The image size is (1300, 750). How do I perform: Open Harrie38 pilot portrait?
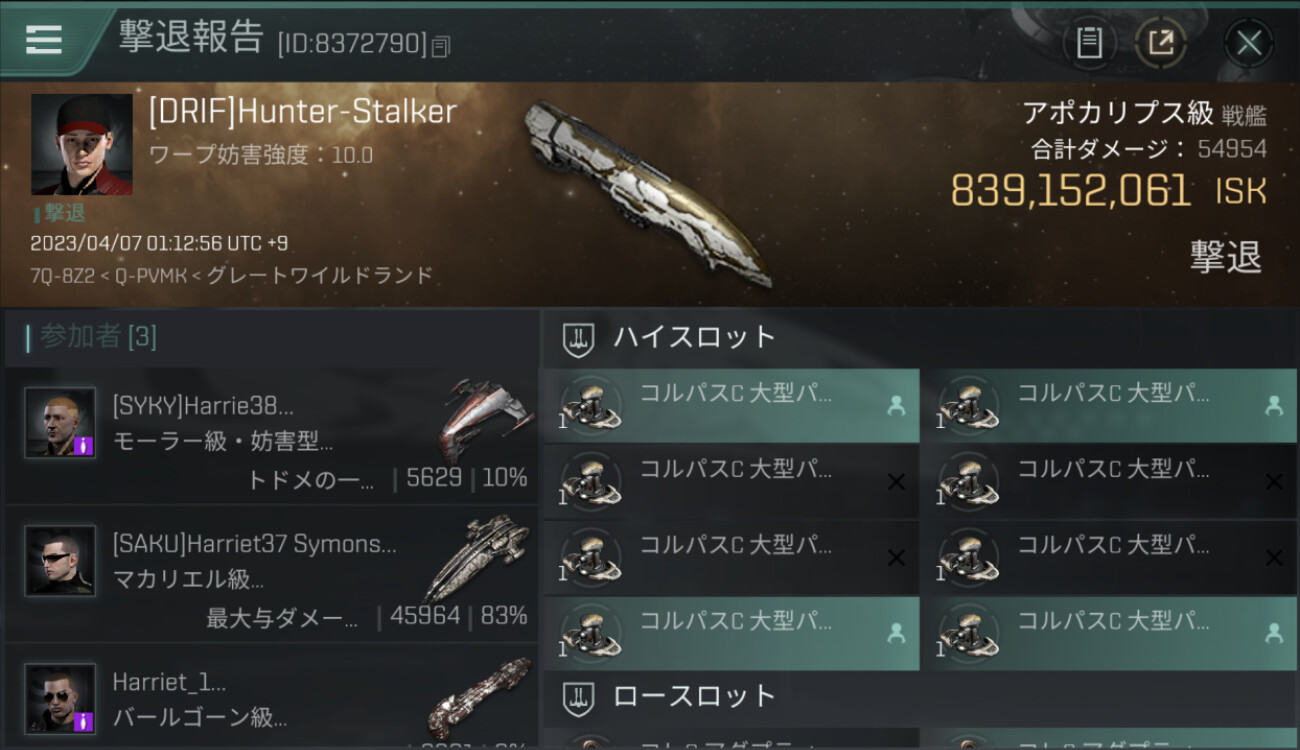60,423
